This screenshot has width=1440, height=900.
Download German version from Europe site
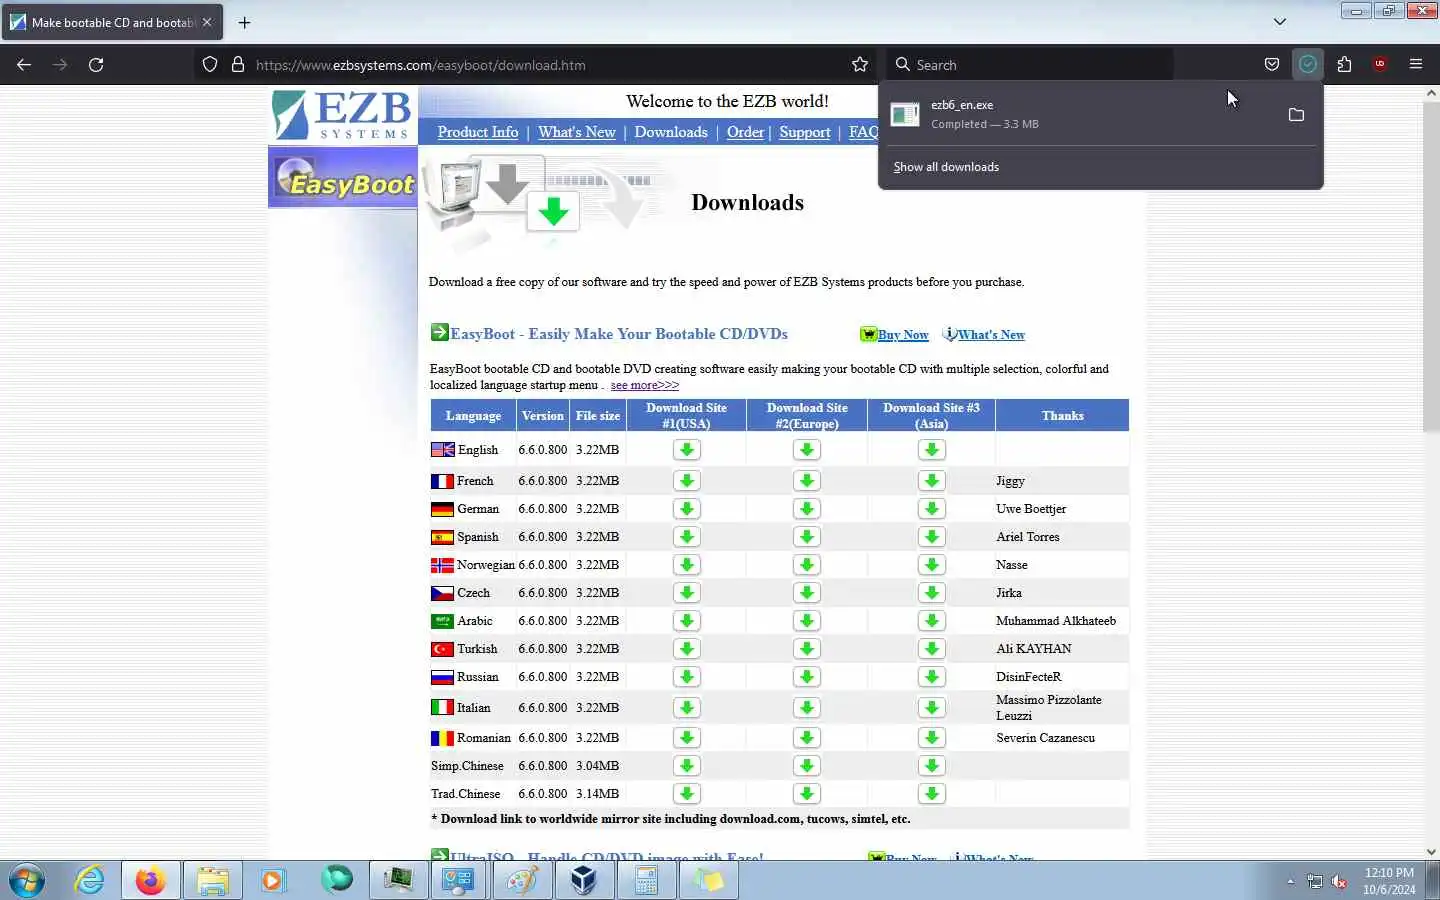click(806, 509)
